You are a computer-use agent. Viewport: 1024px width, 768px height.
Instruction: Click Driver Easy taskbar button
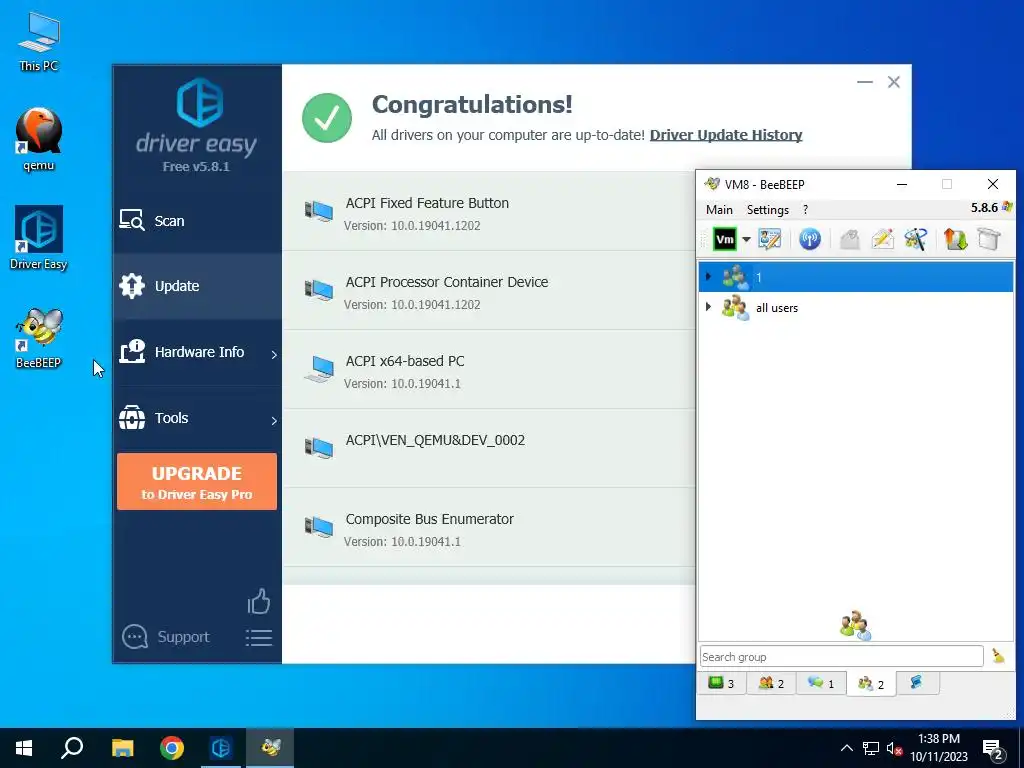coord(221,748)
